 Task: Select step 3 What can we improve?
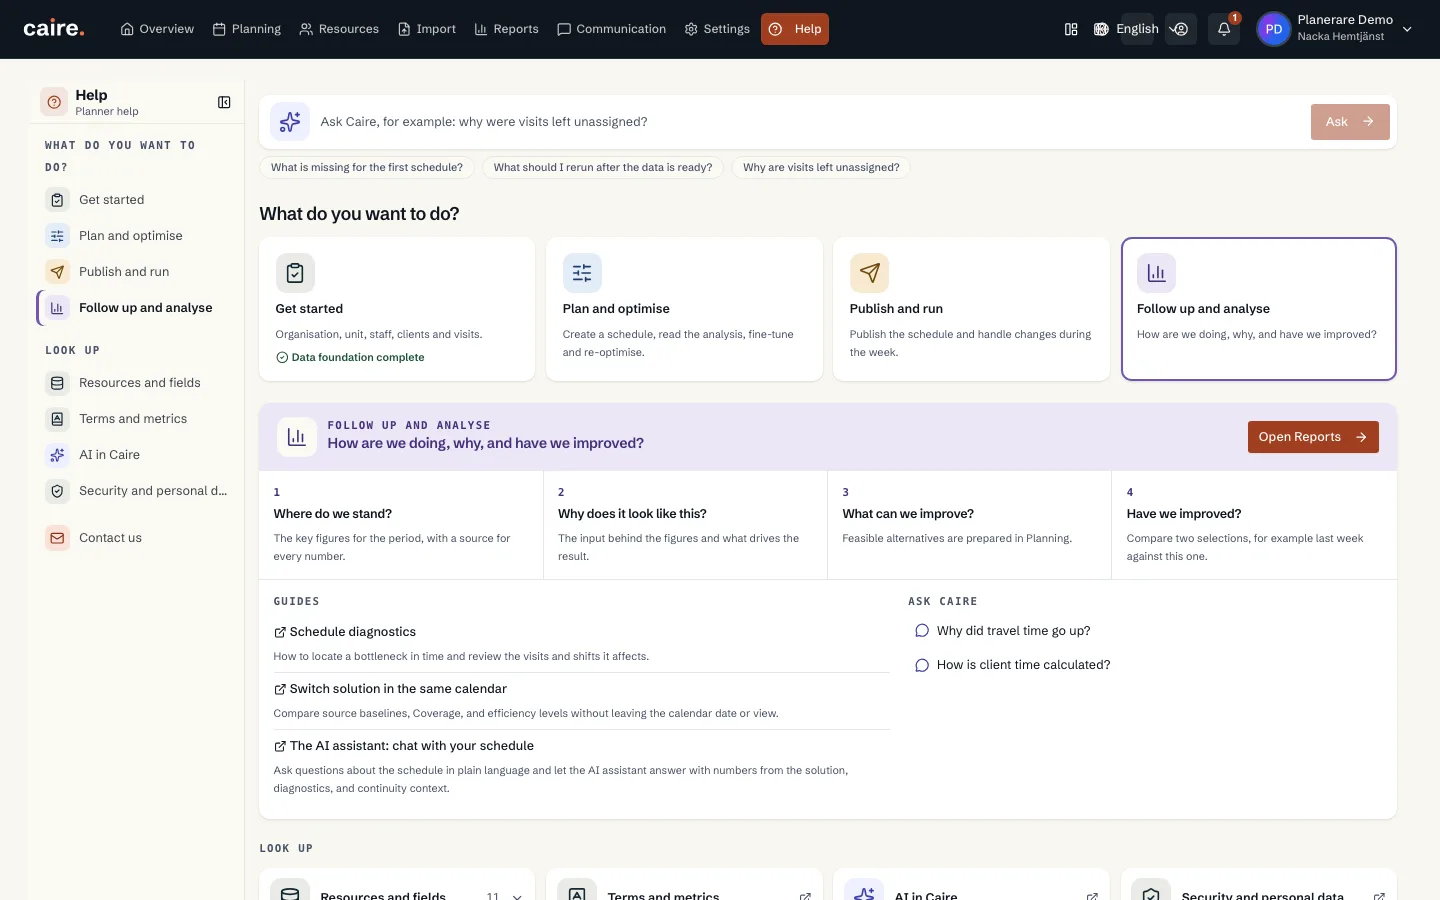pyautogui.click(x=969, y=525)
